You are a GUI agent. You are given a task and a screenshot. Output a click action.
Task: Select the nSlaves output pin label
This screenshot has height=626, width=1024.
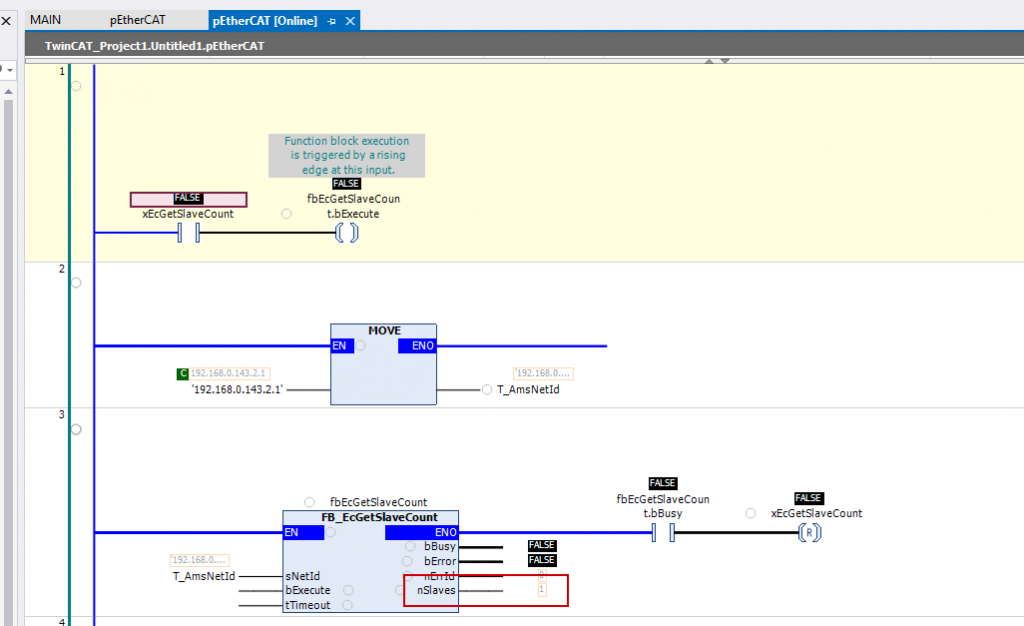tap(436, 590)
